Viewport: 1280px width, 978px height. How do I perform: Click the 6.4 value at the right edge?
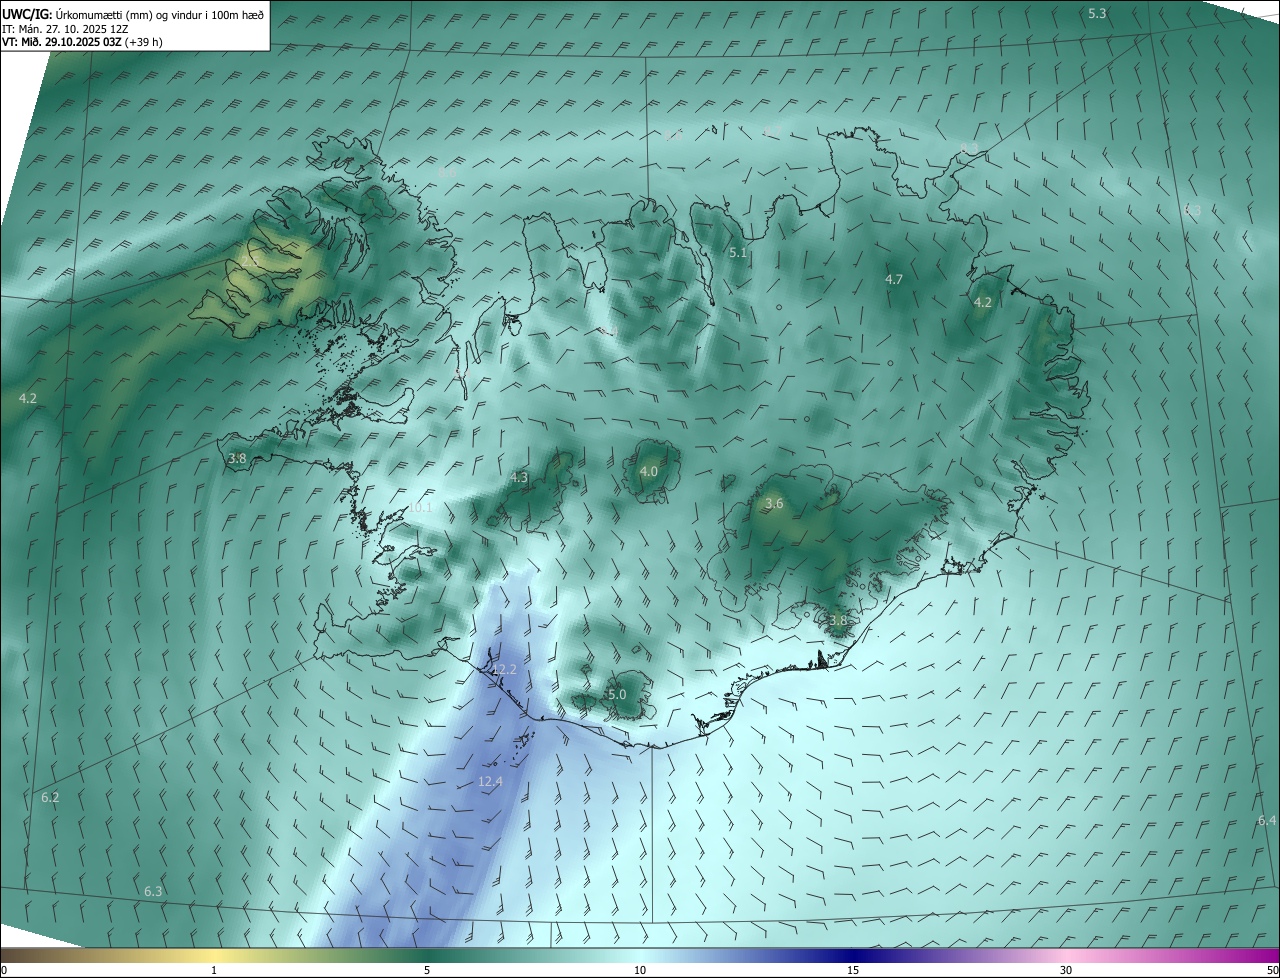pyautogui.click(x=1267, y=820)
